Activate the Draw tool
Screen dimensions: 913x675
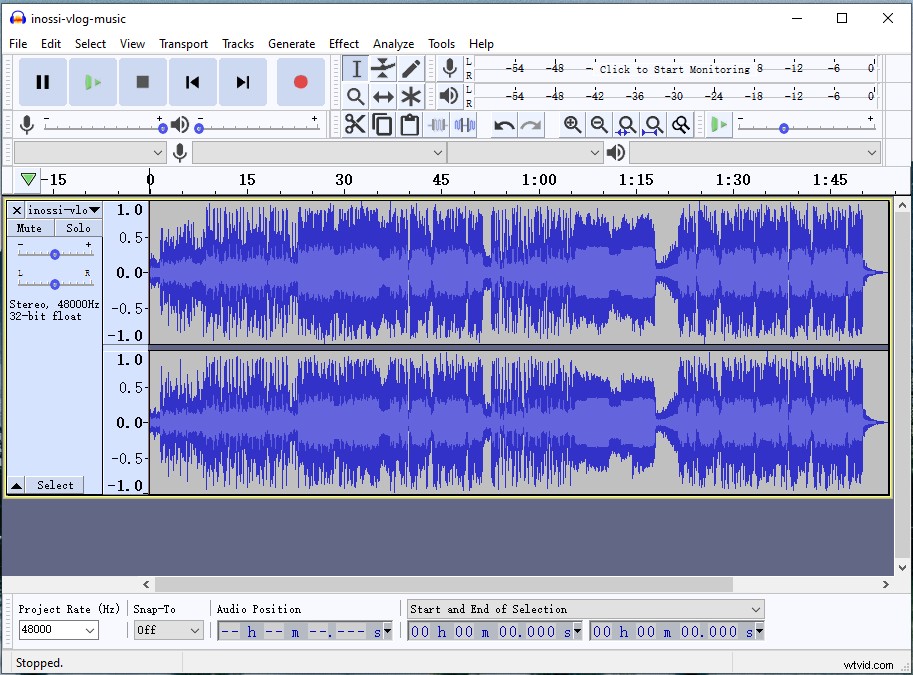pyautogui.click(x=409, y=68)
